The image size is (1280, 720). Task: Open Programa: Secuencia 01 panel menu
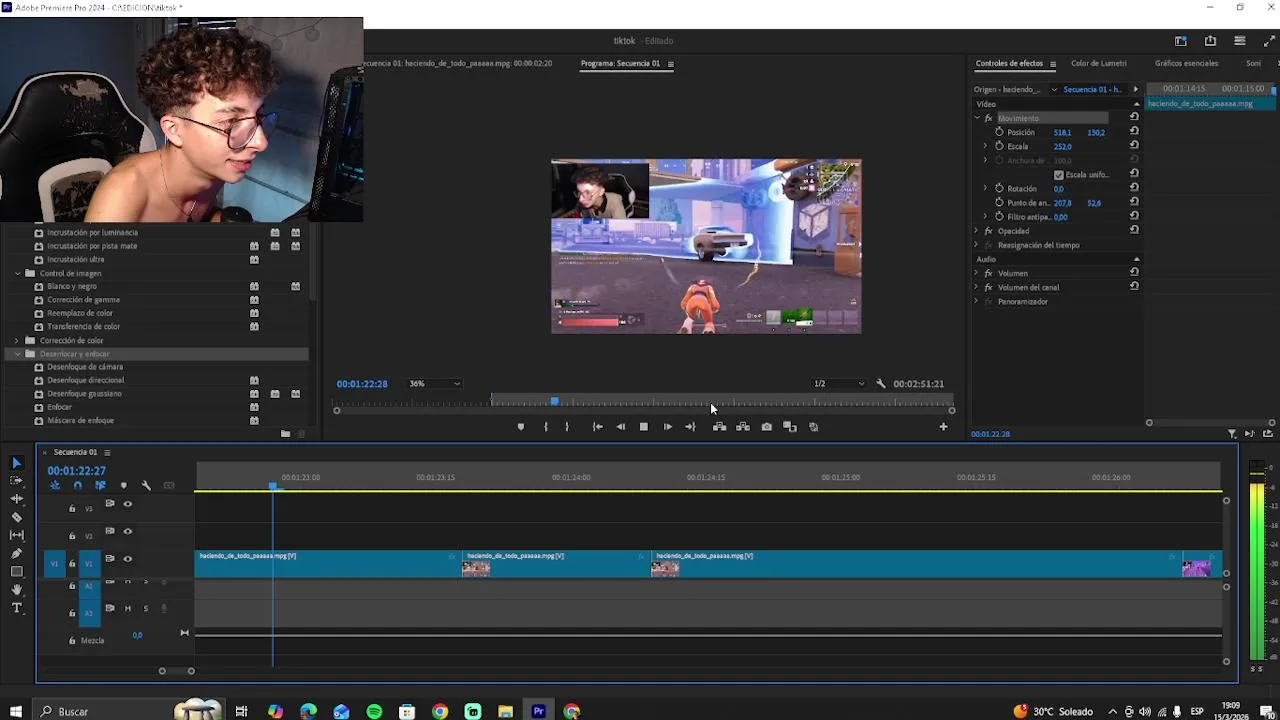pos(670,64)
